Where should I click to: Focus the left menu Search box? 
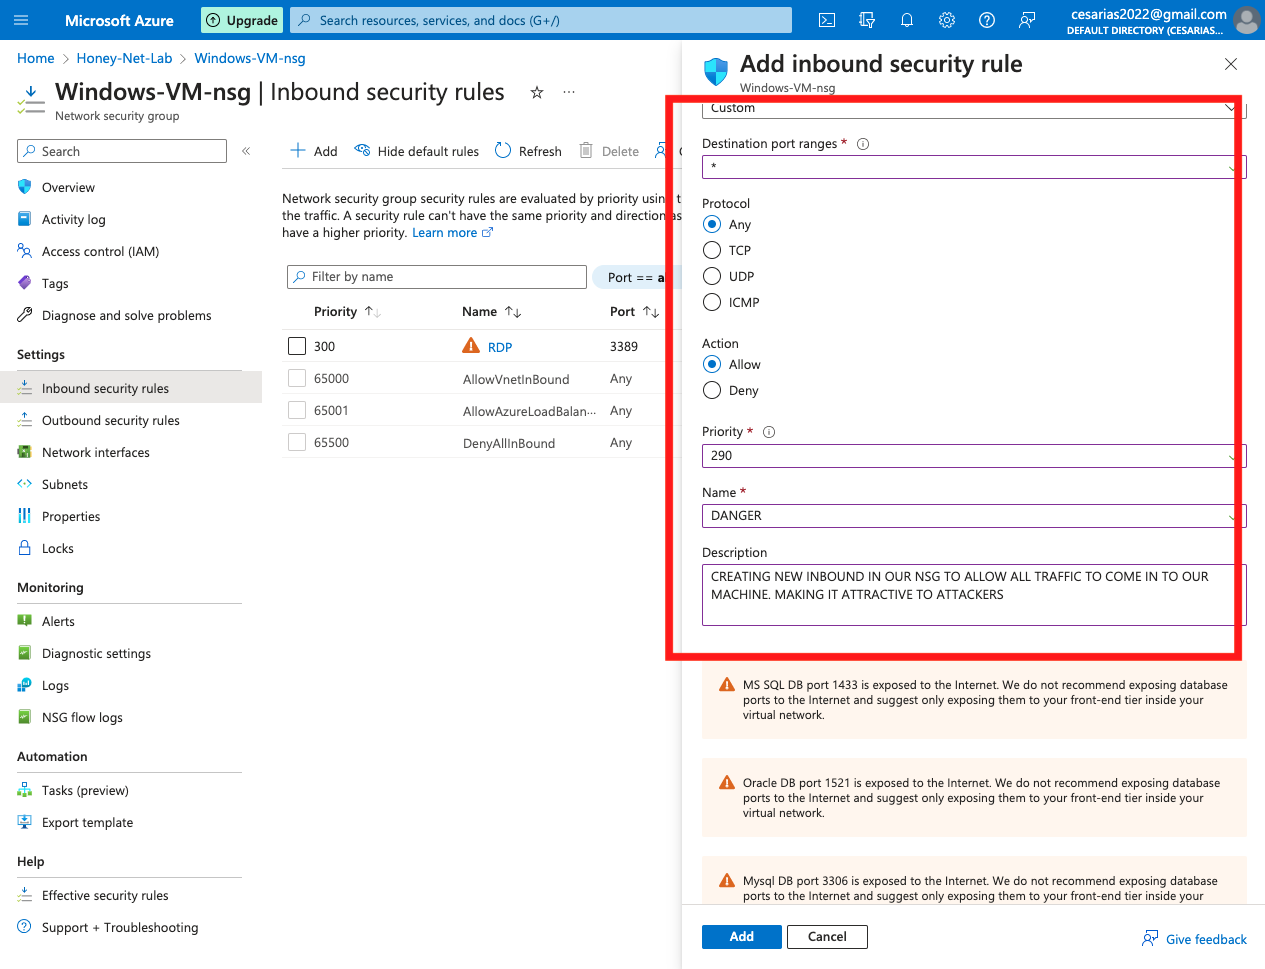click(x=122, y=151)
